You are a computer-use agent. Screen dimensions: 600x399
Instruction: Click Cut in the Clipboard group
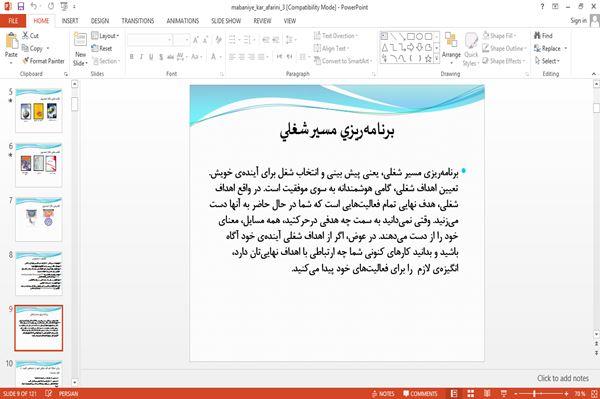point(30,36)
